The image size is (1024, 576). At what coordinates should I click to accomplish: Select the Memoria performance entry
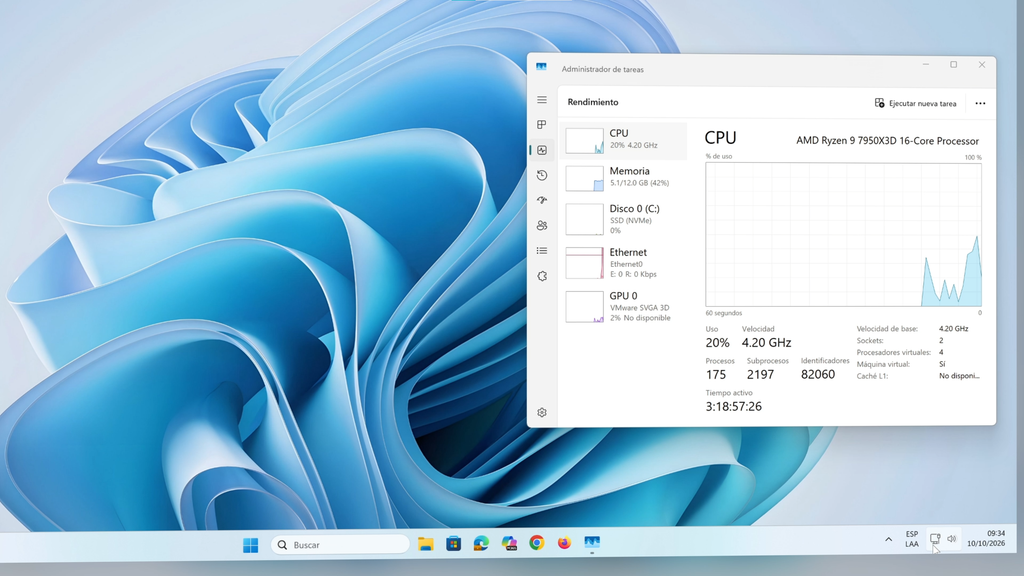[623, 178]
